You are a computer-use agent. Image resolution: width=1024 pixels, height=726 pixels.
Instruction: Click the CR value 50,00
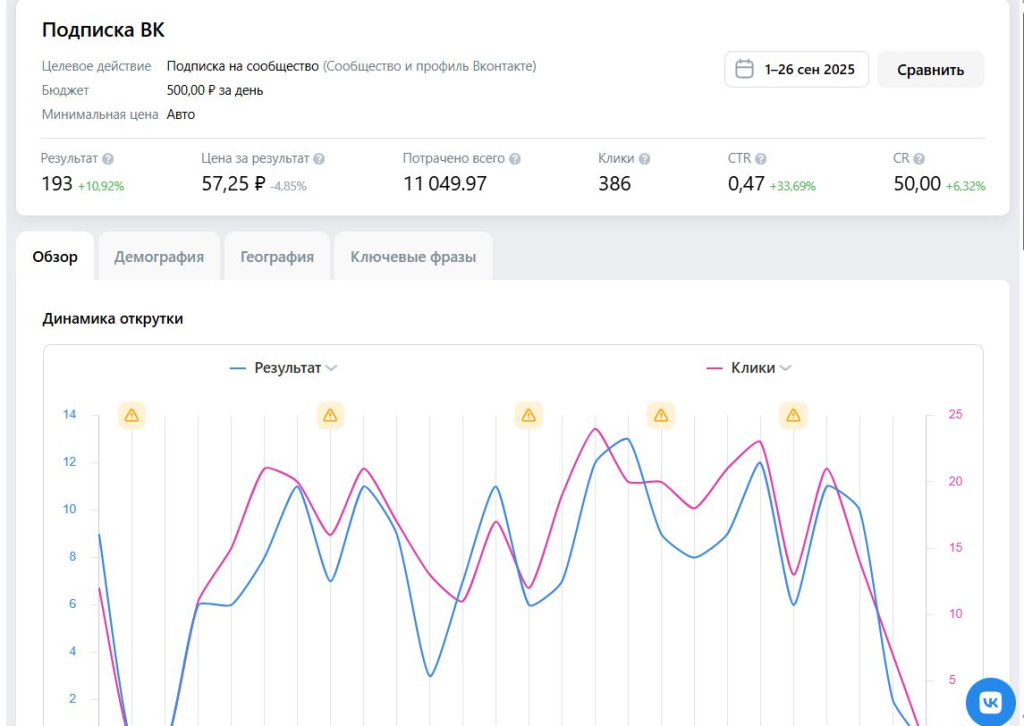click(x=917, y=184)
